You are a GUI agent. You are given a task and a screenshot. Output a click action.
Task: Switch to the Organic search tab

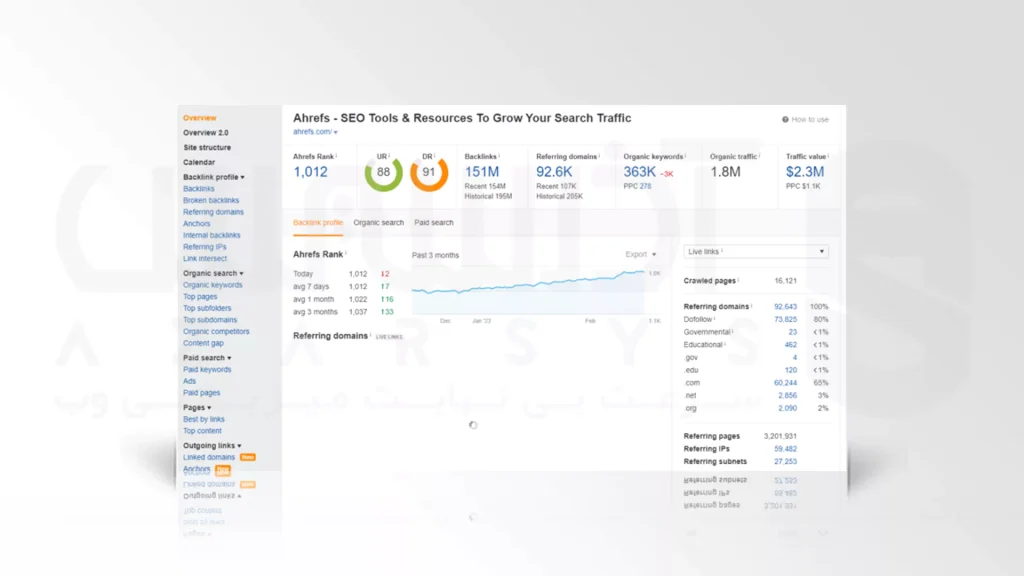pyautogui.click(x=379, y=223)
